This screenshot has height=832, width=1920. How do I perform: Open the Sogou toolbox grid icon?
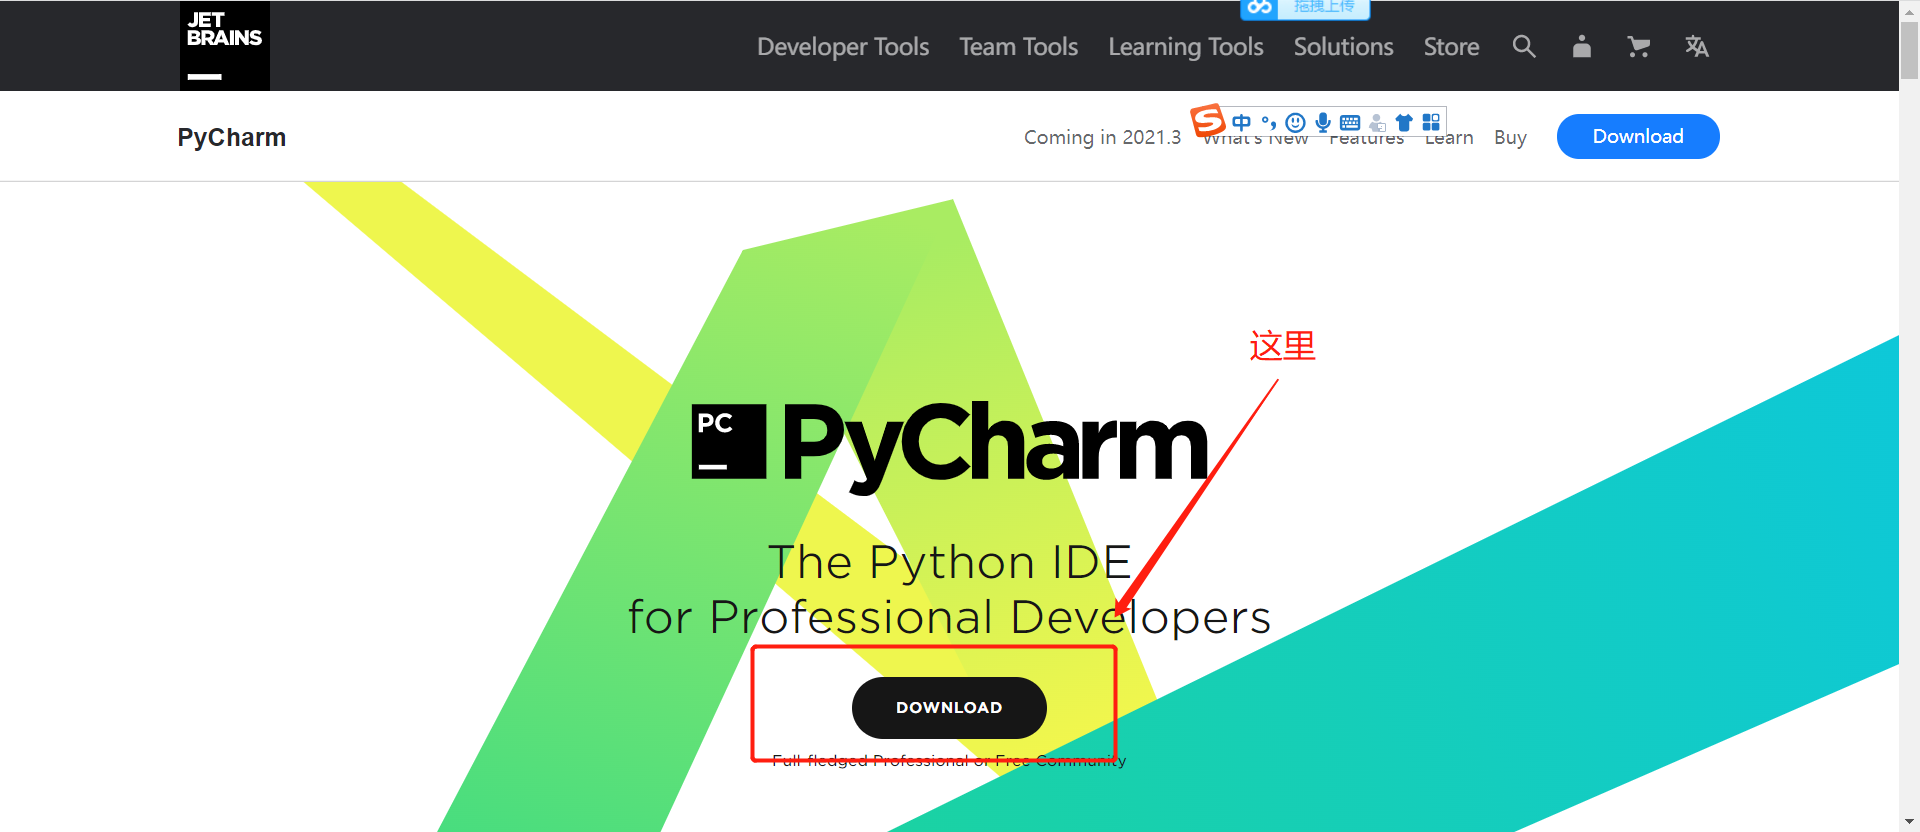(1431, 122)
